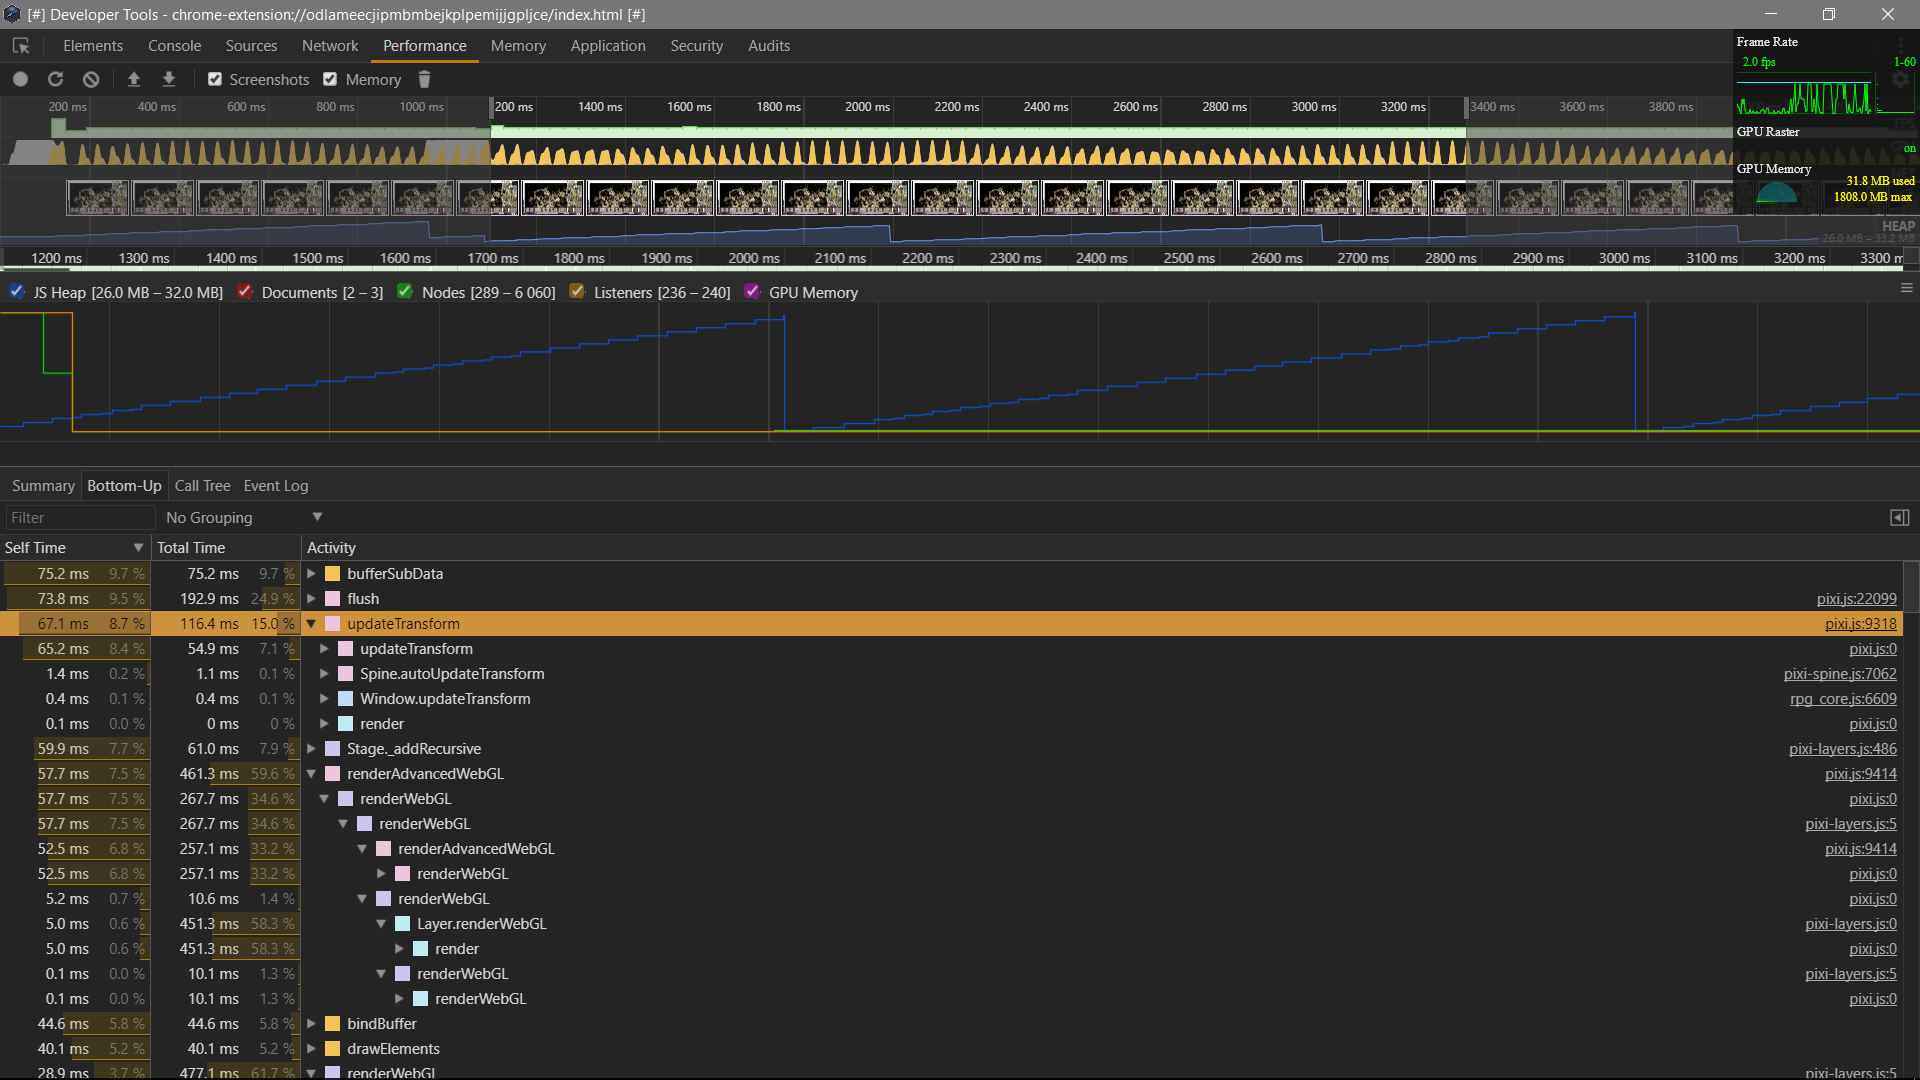Click the Load profile upload icon
Screen dimensions: 1920x1080
133,80
